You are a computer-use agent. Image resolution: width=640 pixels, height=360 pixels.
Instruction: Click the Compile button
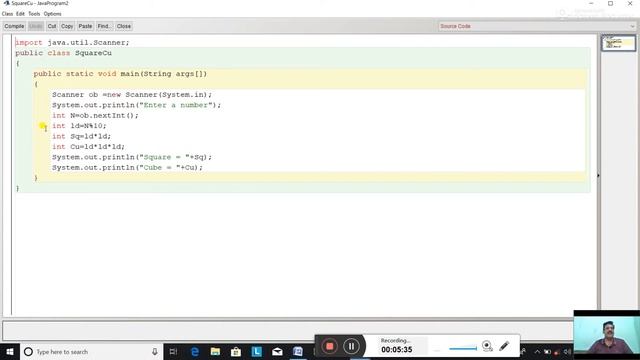pos(14,26)
